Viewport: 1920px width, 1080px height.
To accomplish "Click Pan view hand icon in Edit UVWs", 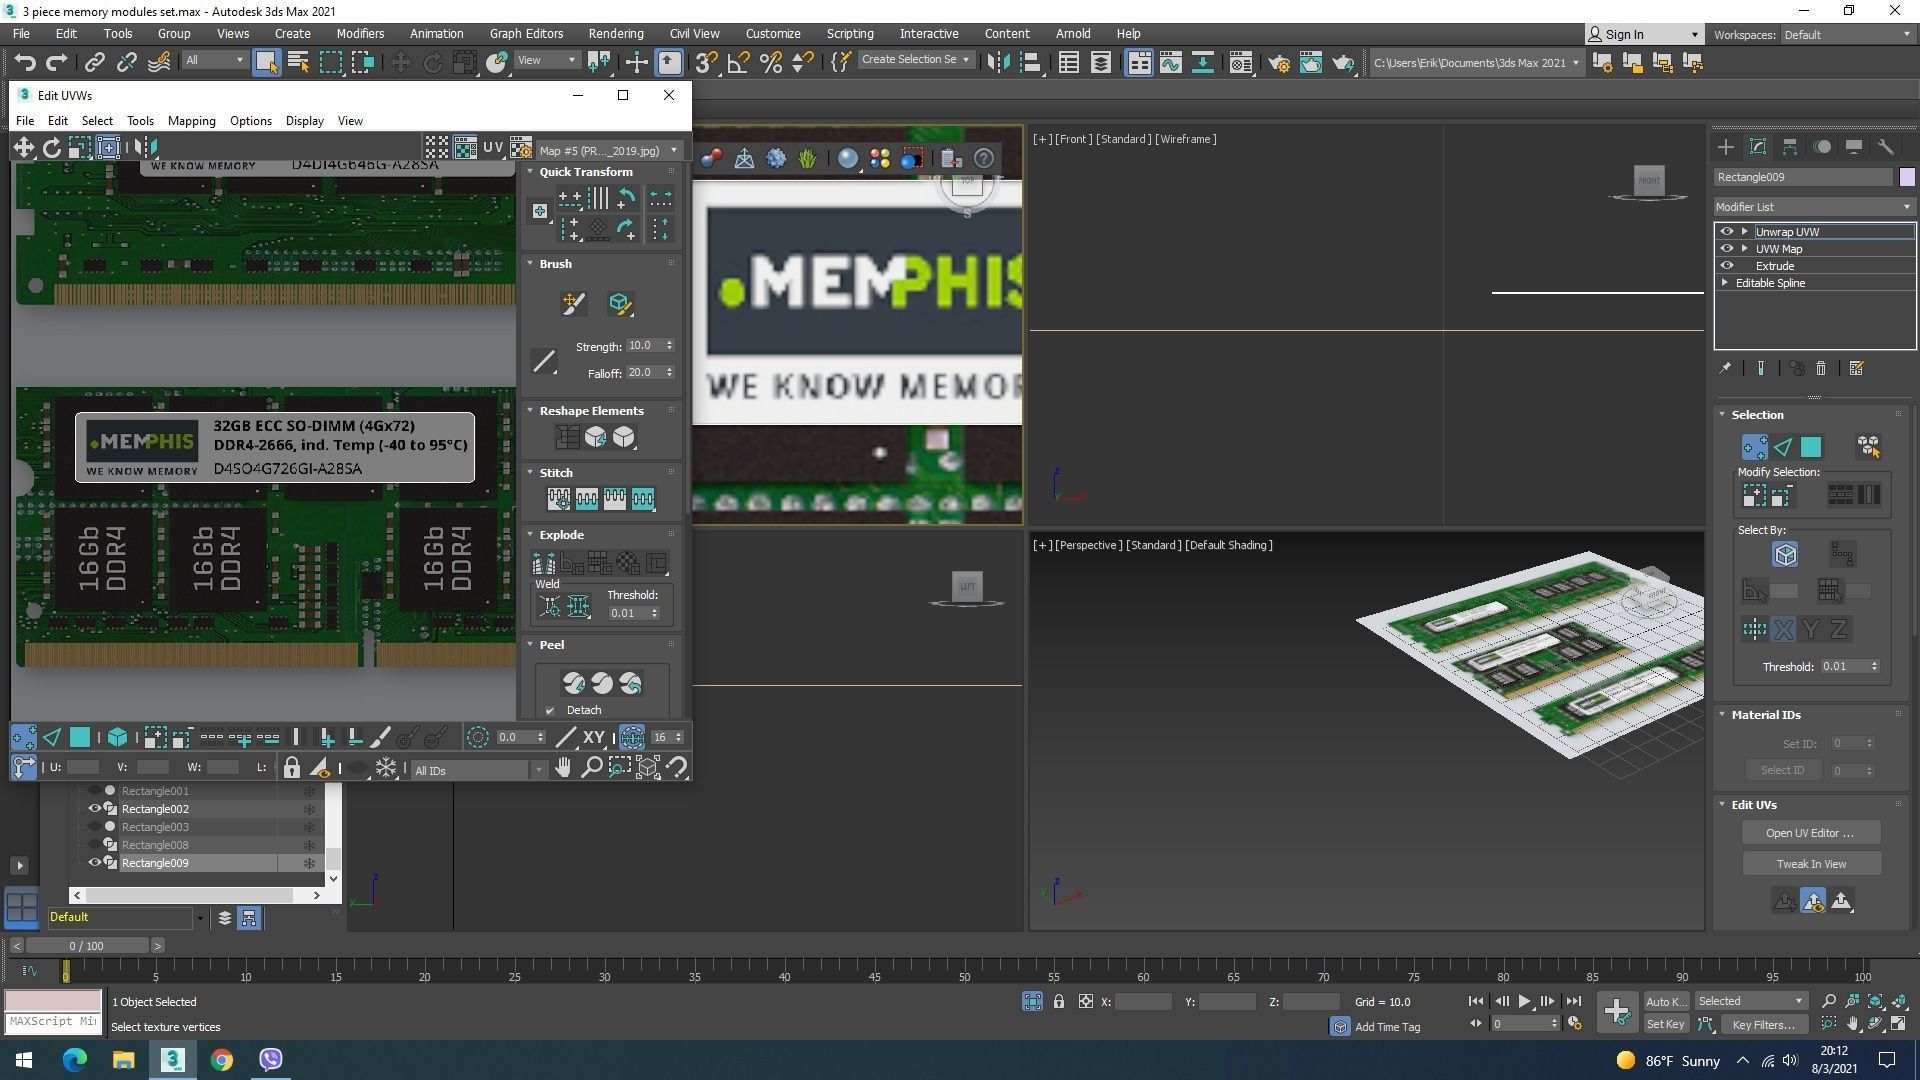I will tap(563, 768).
